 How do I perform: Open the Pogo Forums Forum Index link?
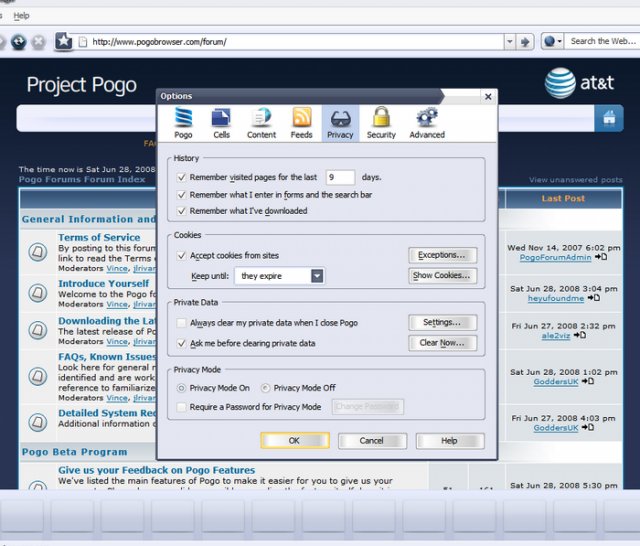click(82, 180)
